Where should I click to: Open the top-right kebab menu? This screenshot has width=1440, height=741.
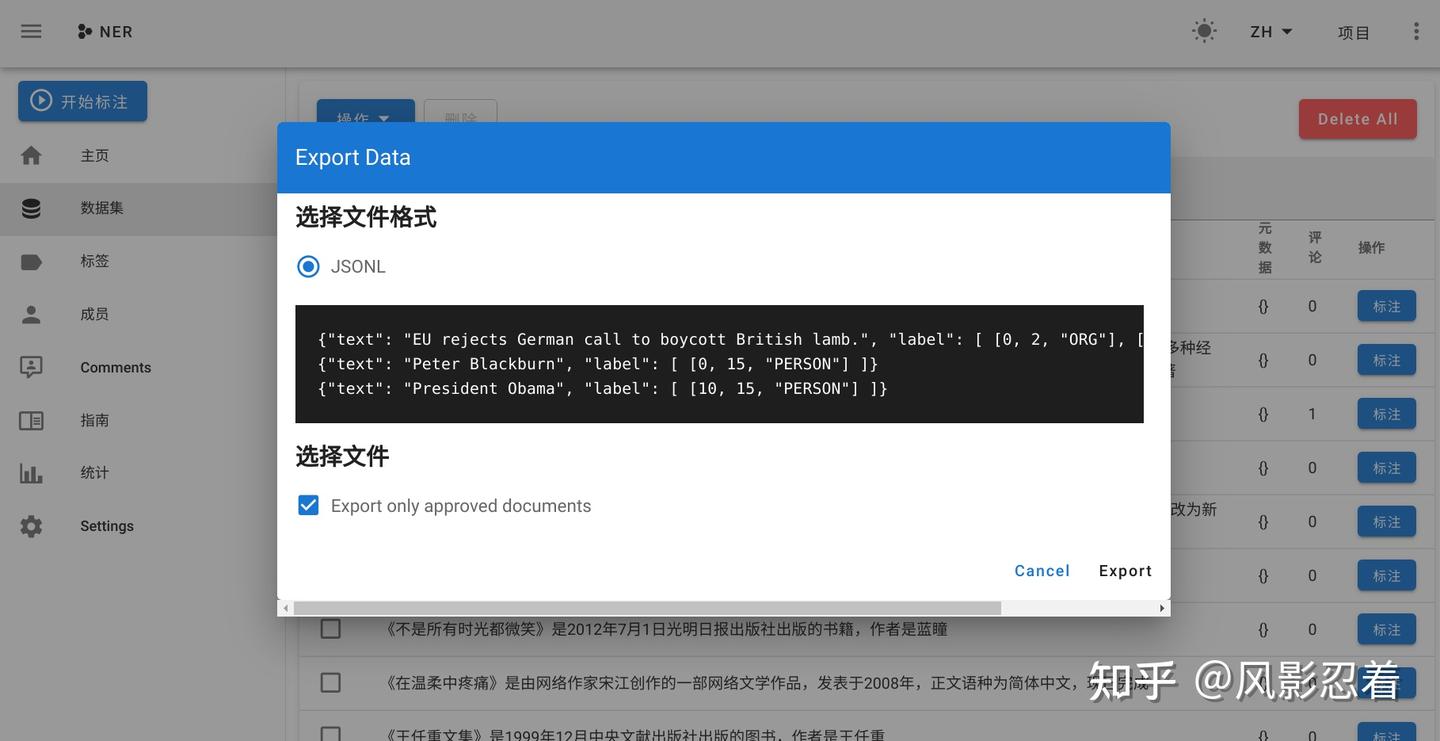click(1416, 31)
